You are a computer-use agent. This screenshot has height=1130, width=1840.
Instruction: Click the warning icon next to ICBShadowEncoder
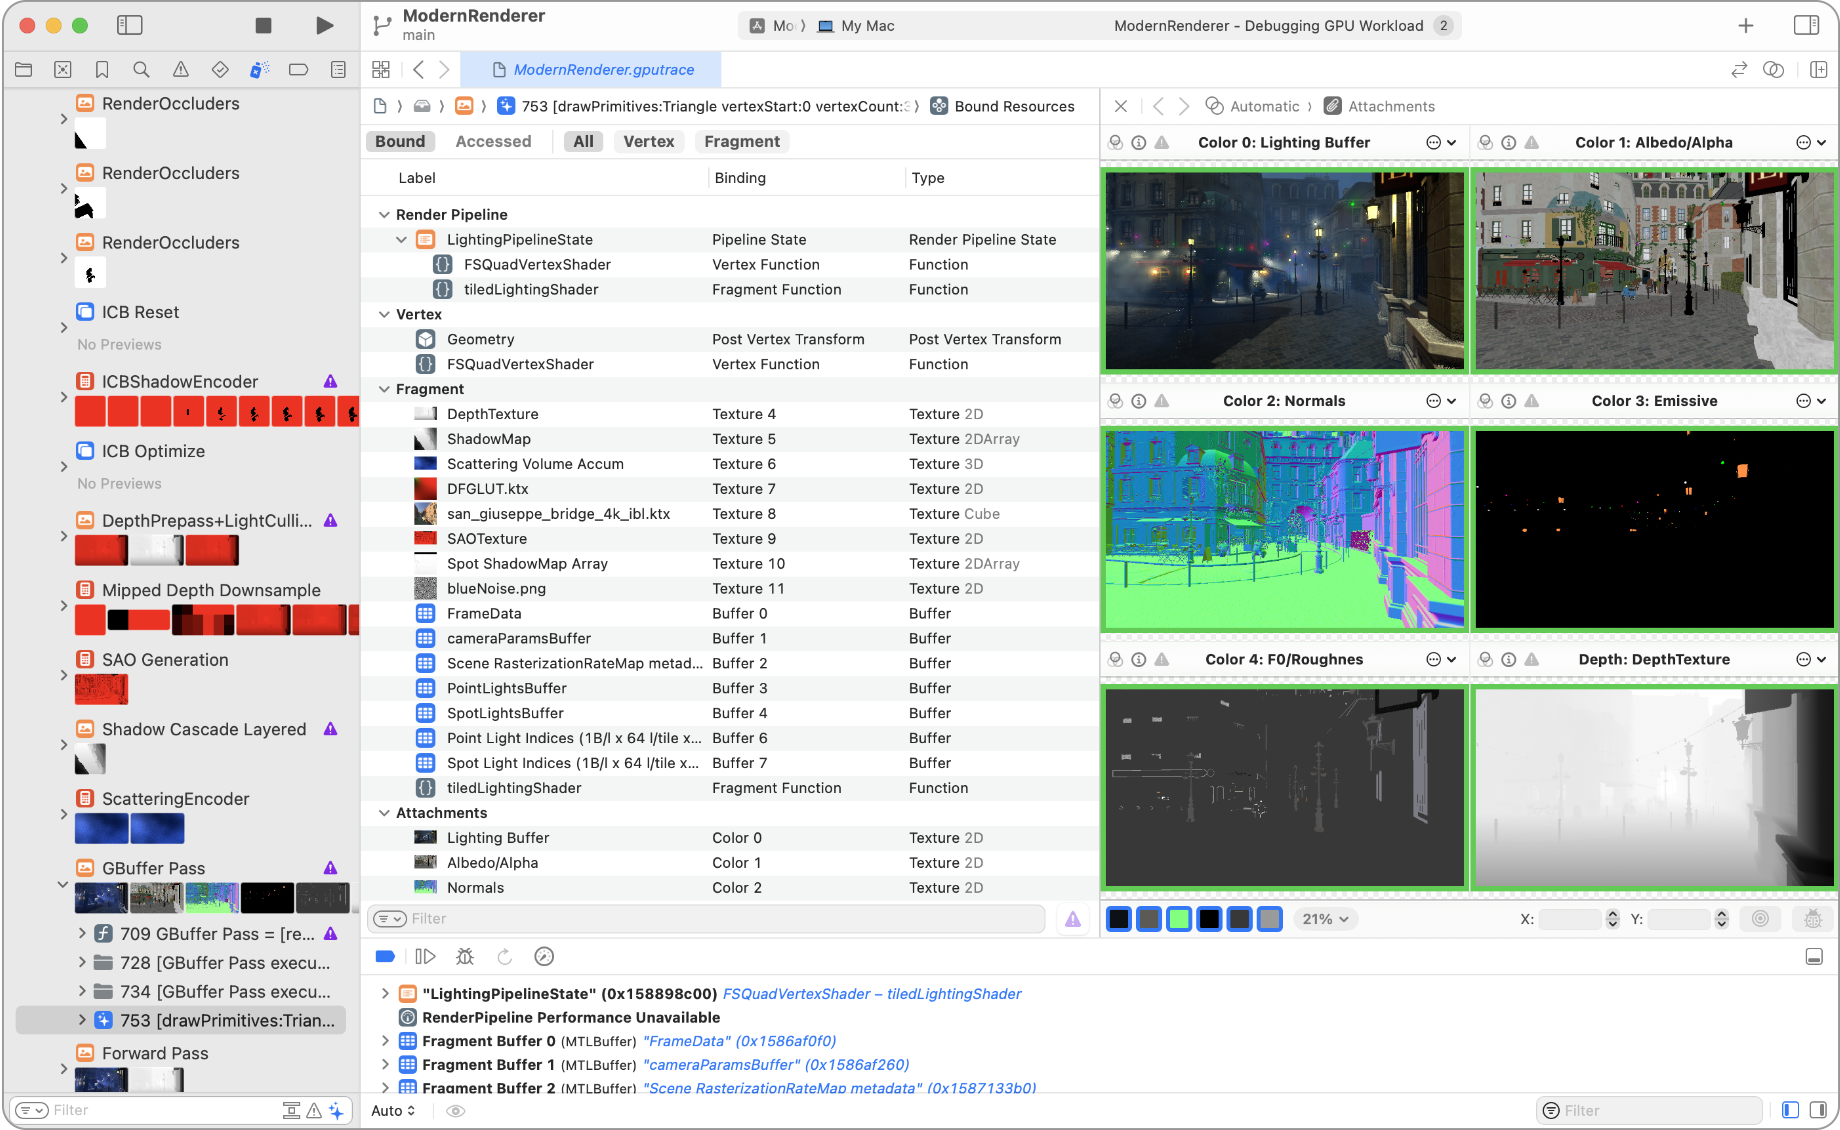(331, 381)
